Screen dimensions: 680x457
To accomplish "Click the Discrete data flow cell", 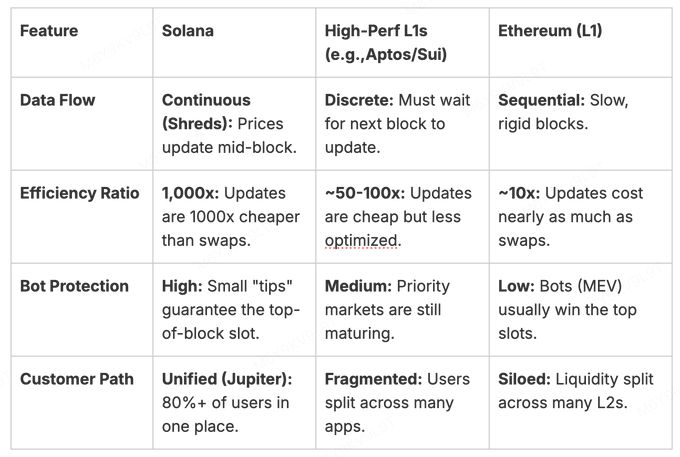I will [x=397, y=124].
